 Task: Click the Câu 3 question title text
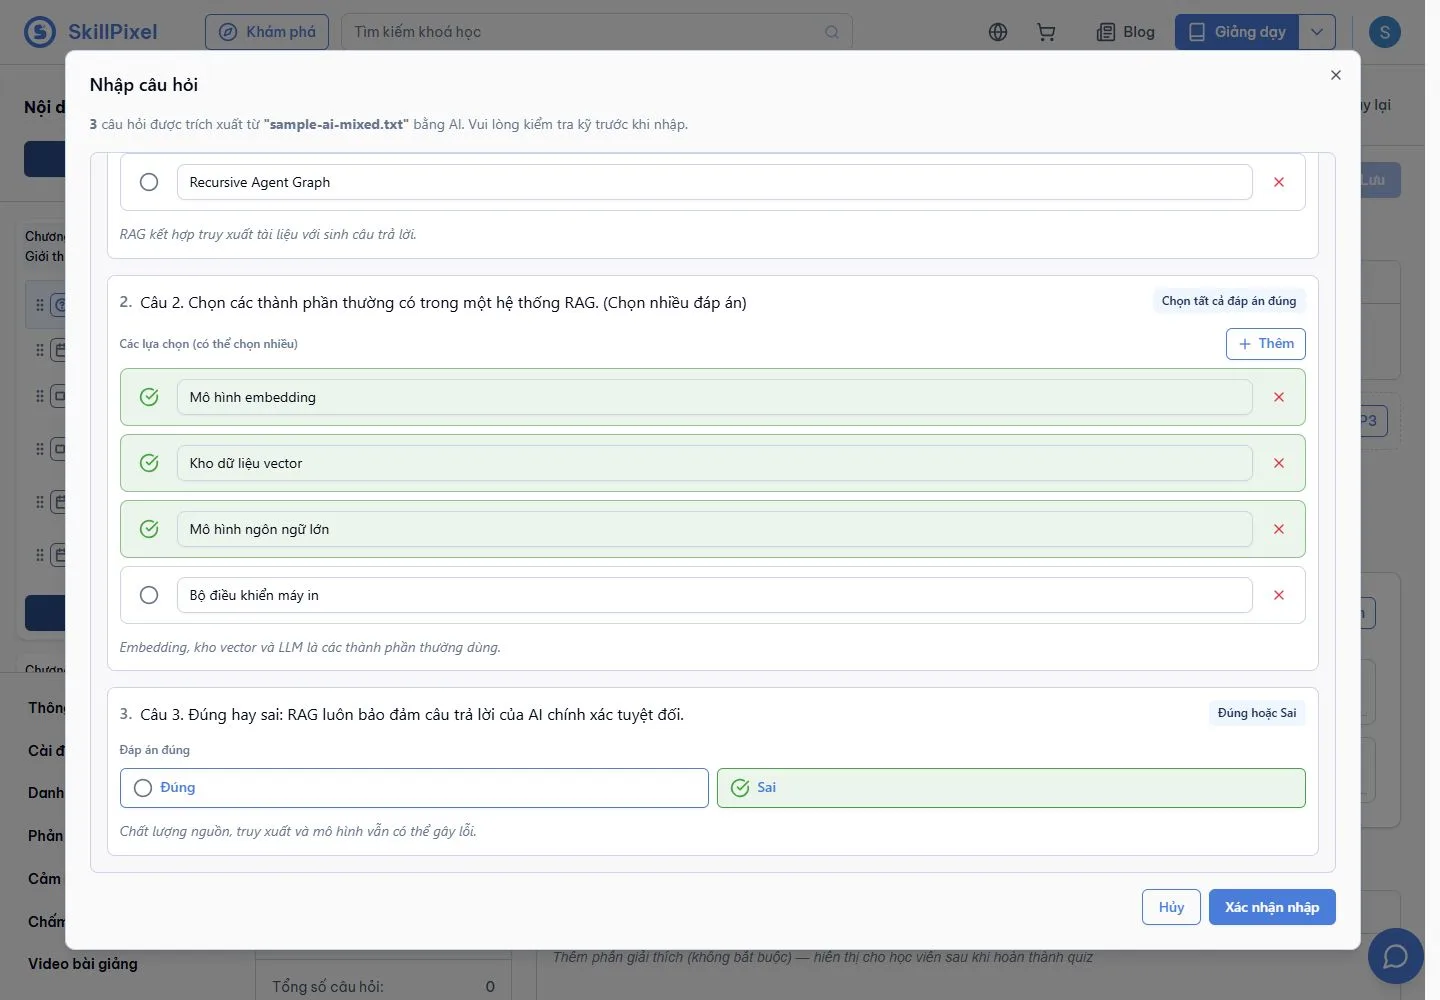coord(412,714)
